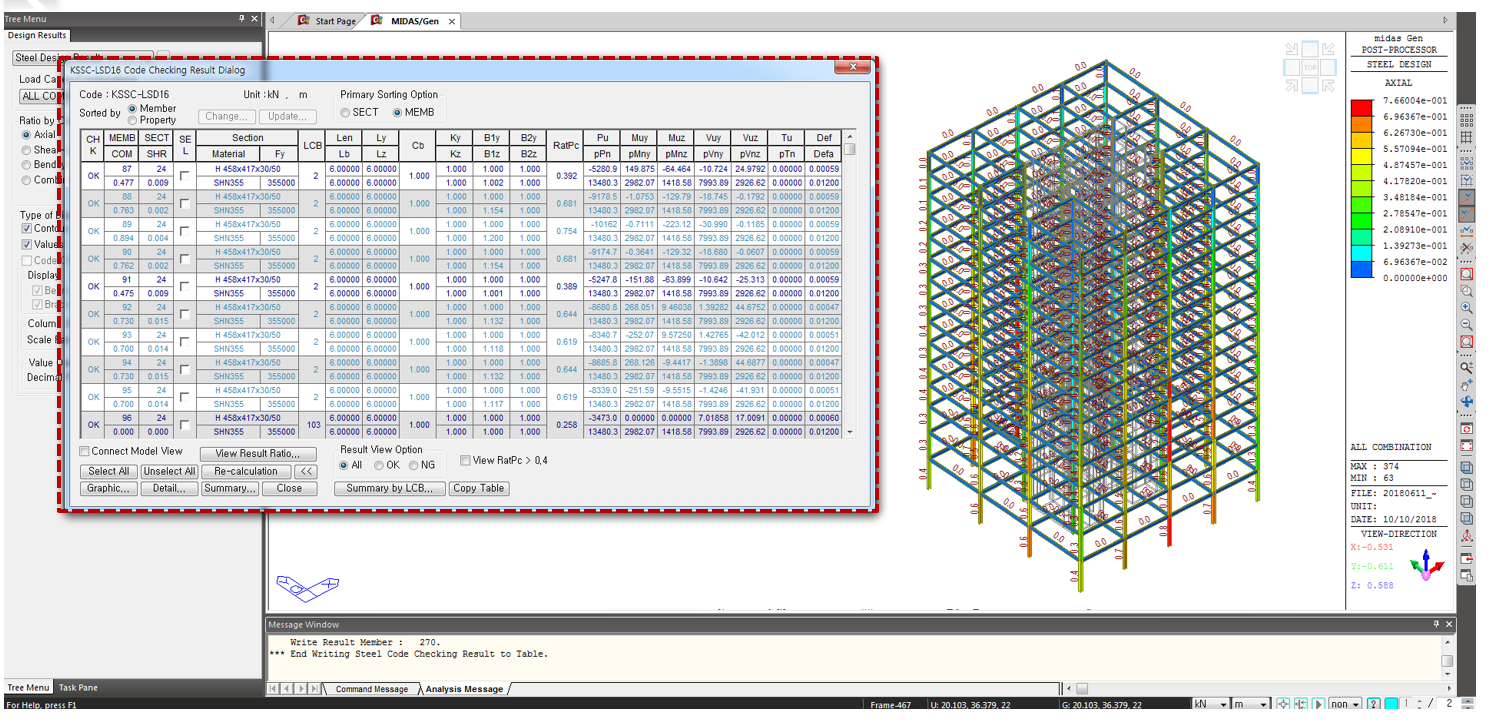
Task: Click the Unselect All button
Action: click(x=169, y=471)
